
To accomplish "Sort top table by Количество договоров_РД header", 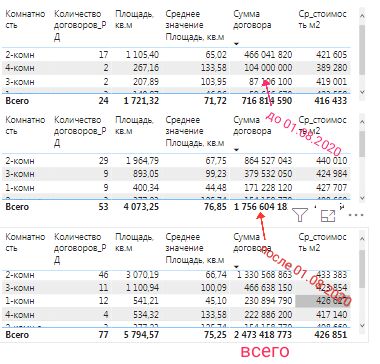I will (x=80, y=25).
